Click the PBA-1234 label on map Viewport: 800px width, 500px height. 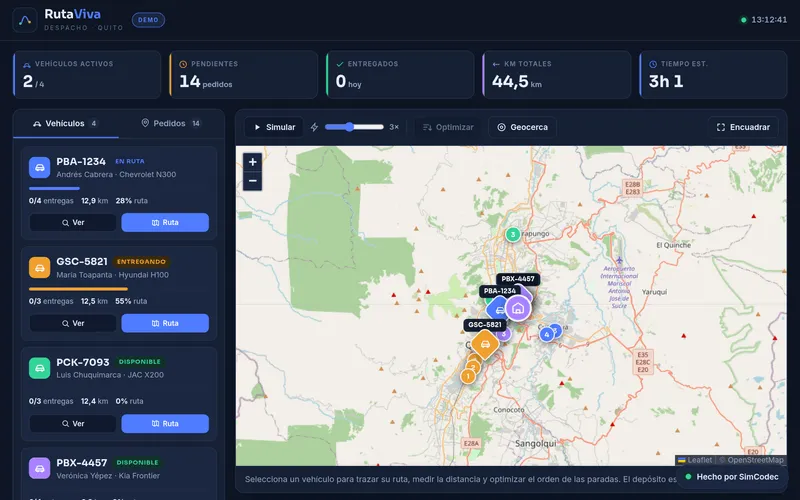coord(499,291)
